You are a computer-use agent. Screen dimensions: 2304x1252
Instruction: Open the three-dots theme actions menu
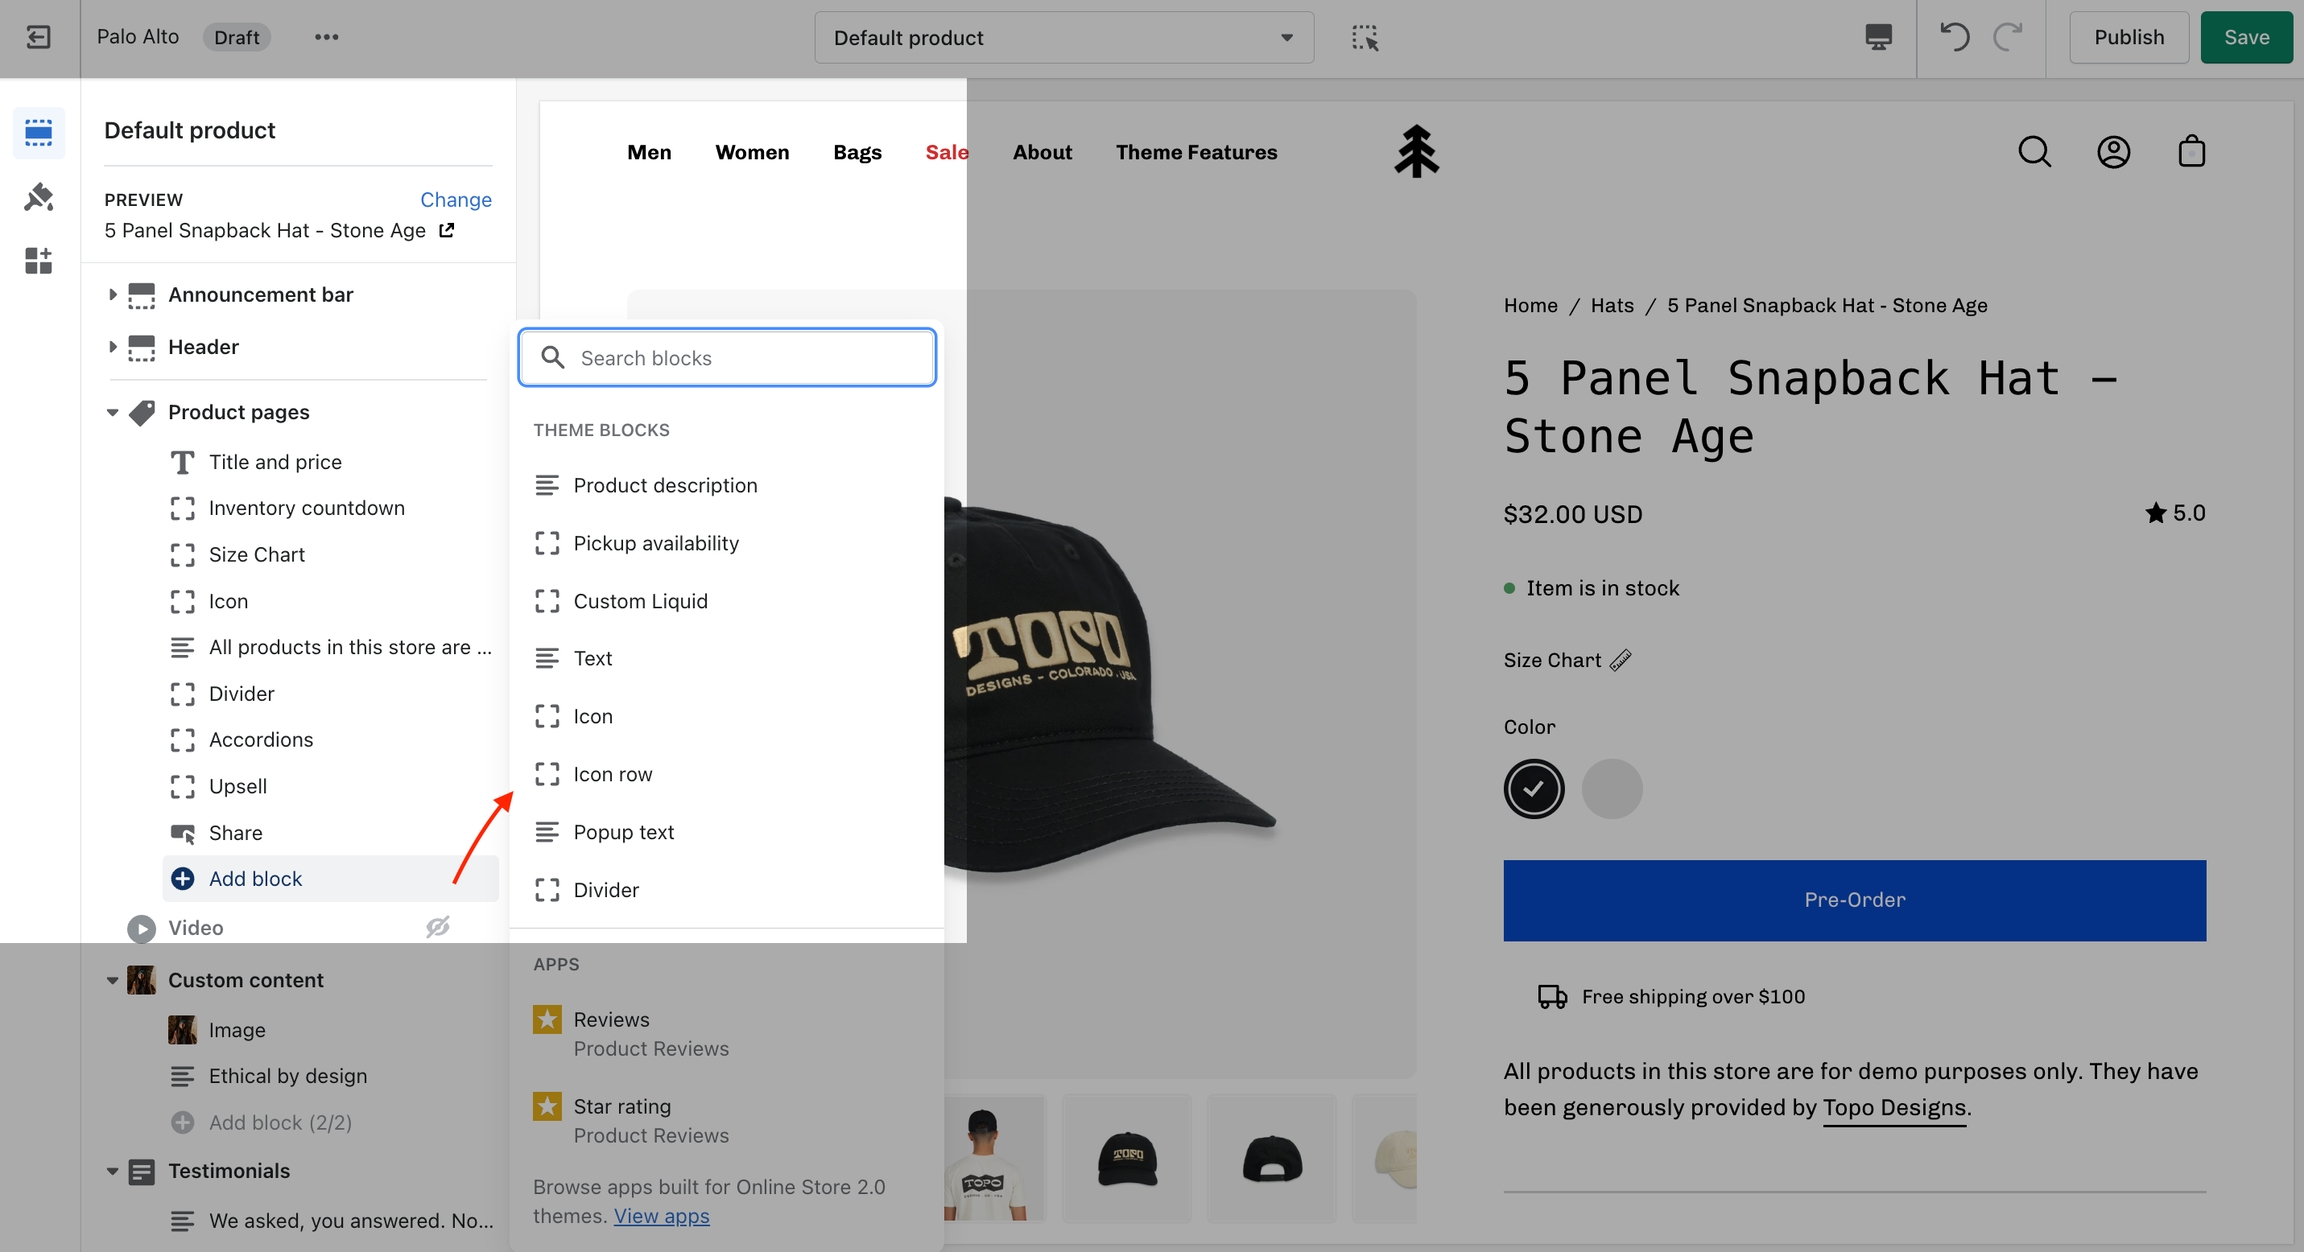pyautogui.click(x=326, y=37)
